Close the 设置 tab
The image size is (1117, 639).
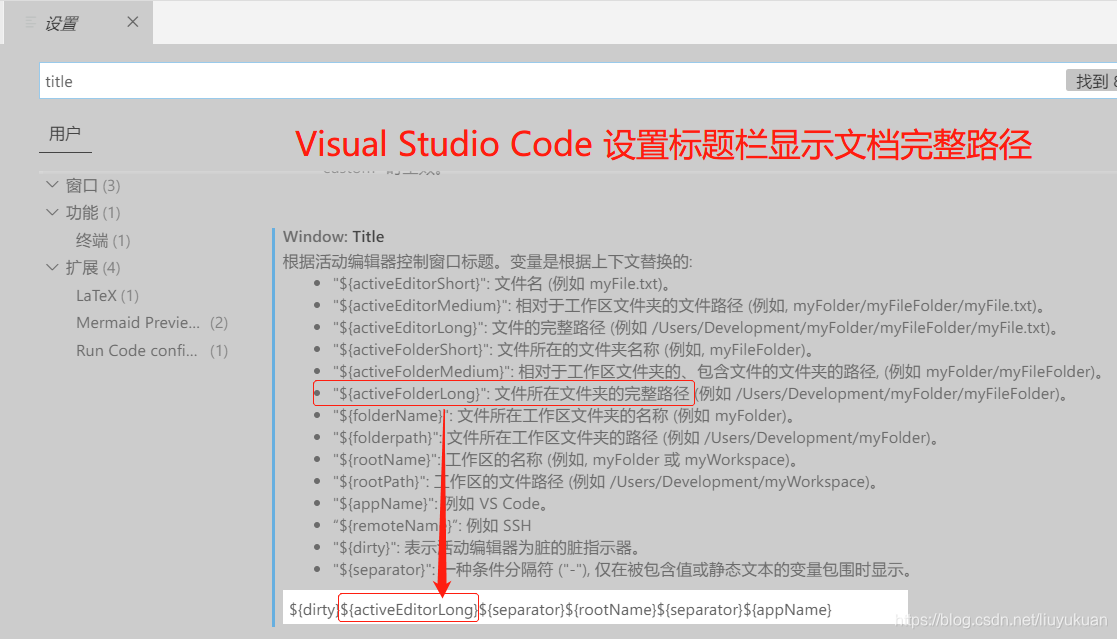click(x=133, y=22)
